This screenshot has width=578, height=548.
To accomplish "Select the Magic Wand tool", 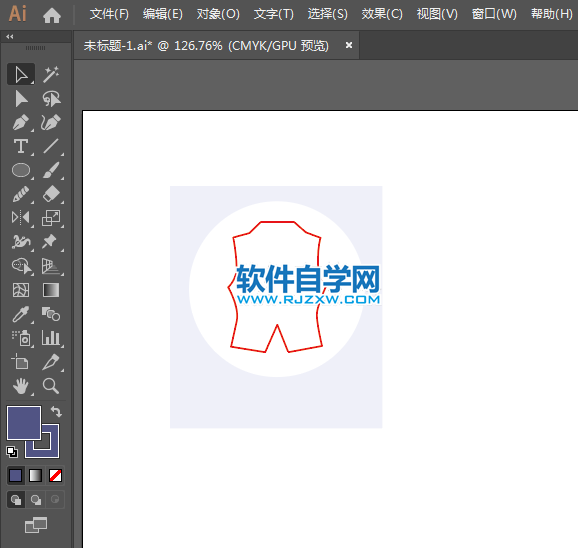I will [x=51, y=74].
